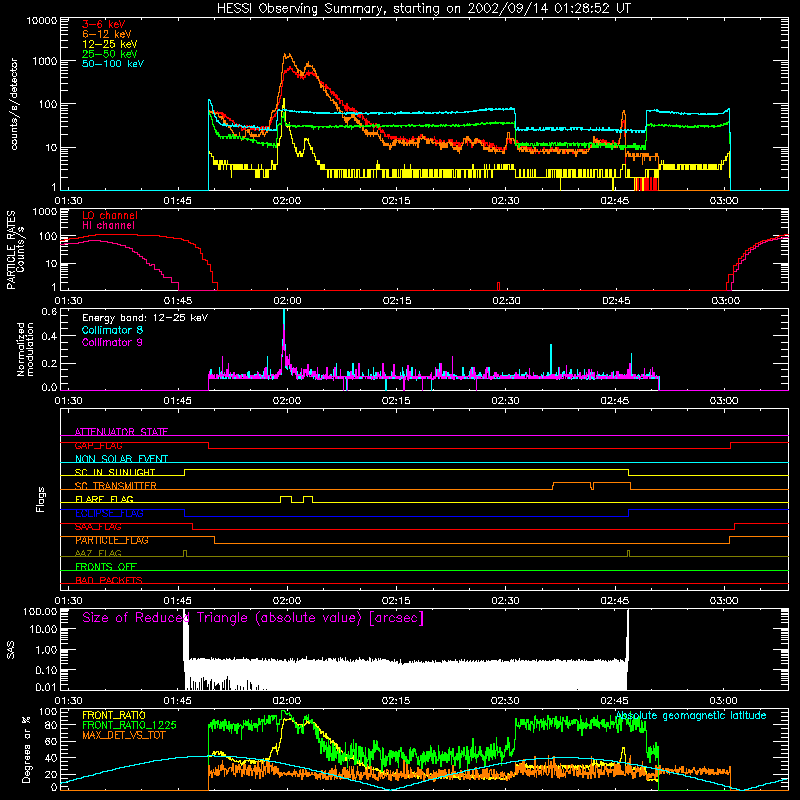Select the orange MAX_DET_VS_TOT legend label

click(x=123, y=735)
